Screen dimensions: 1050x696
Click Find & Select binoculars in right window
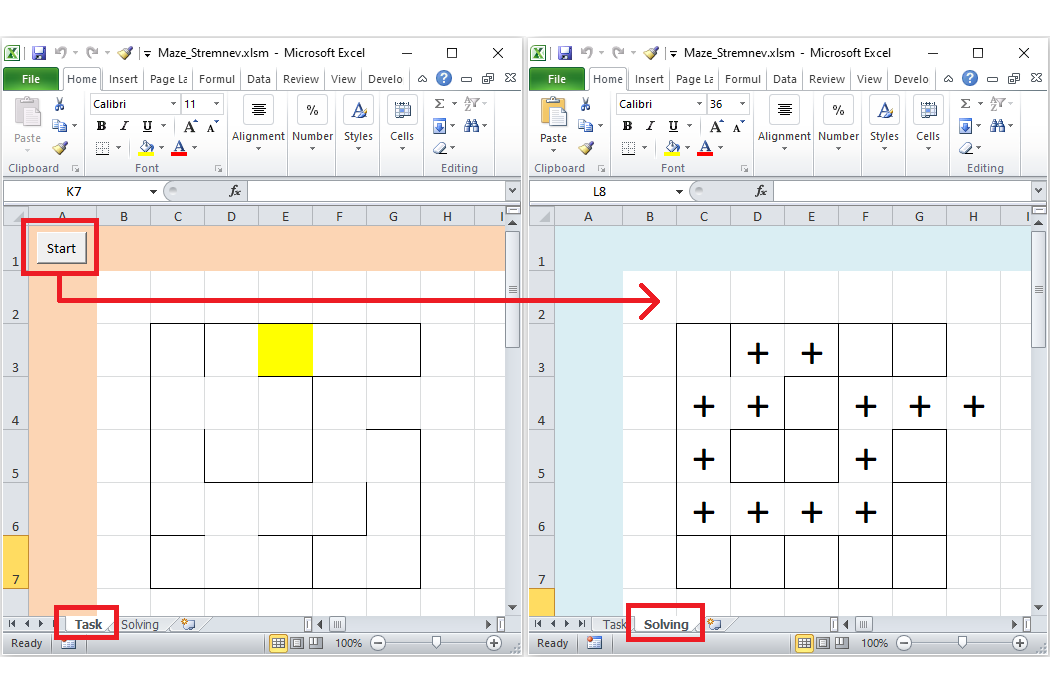[998, 126]
